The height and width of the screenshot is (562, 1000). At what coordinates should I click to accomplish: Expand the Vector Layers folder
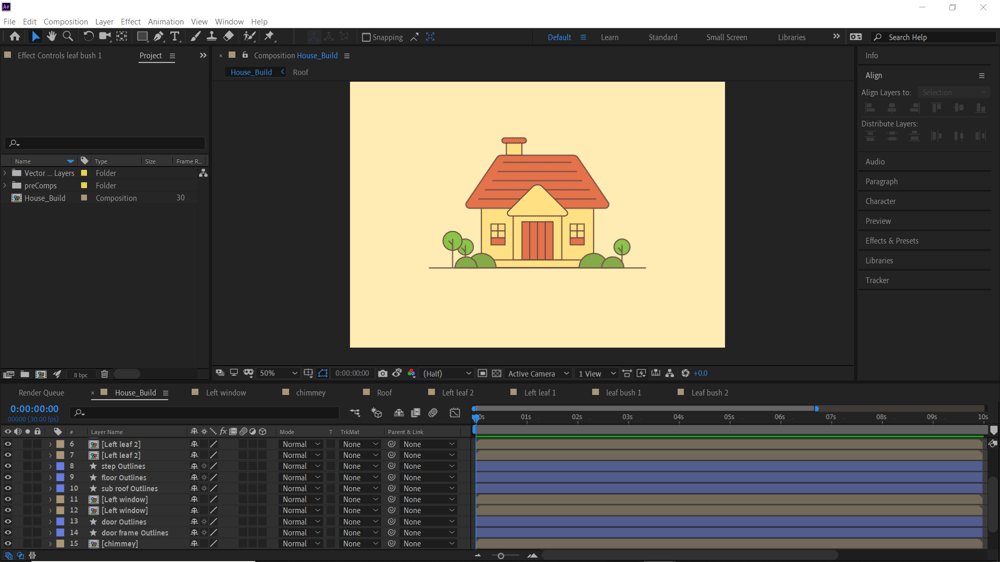[5, 173]
